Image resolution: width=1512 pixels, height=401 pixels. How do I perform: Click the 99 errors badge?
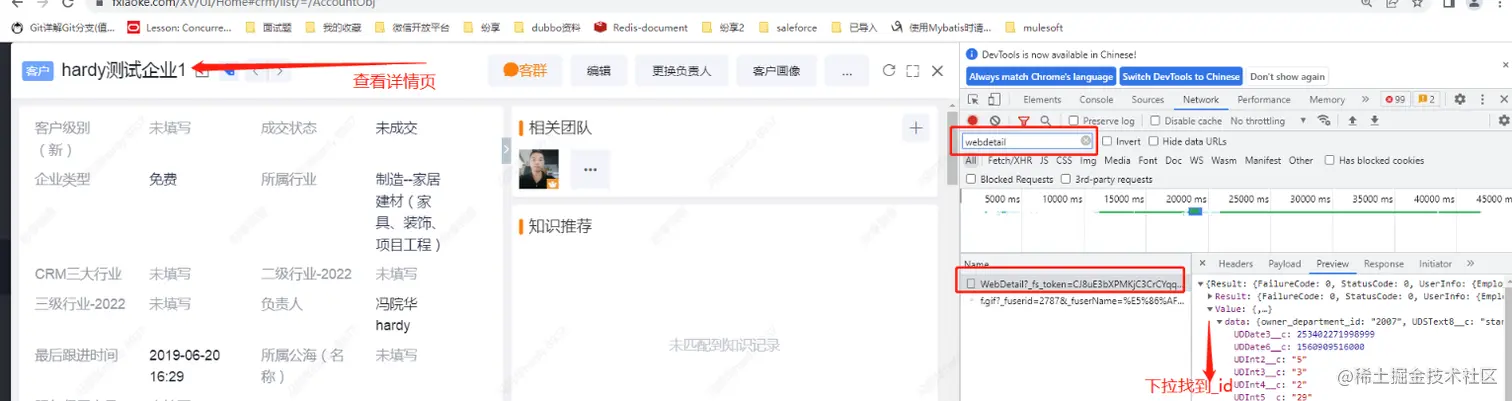click(1394, 99)
